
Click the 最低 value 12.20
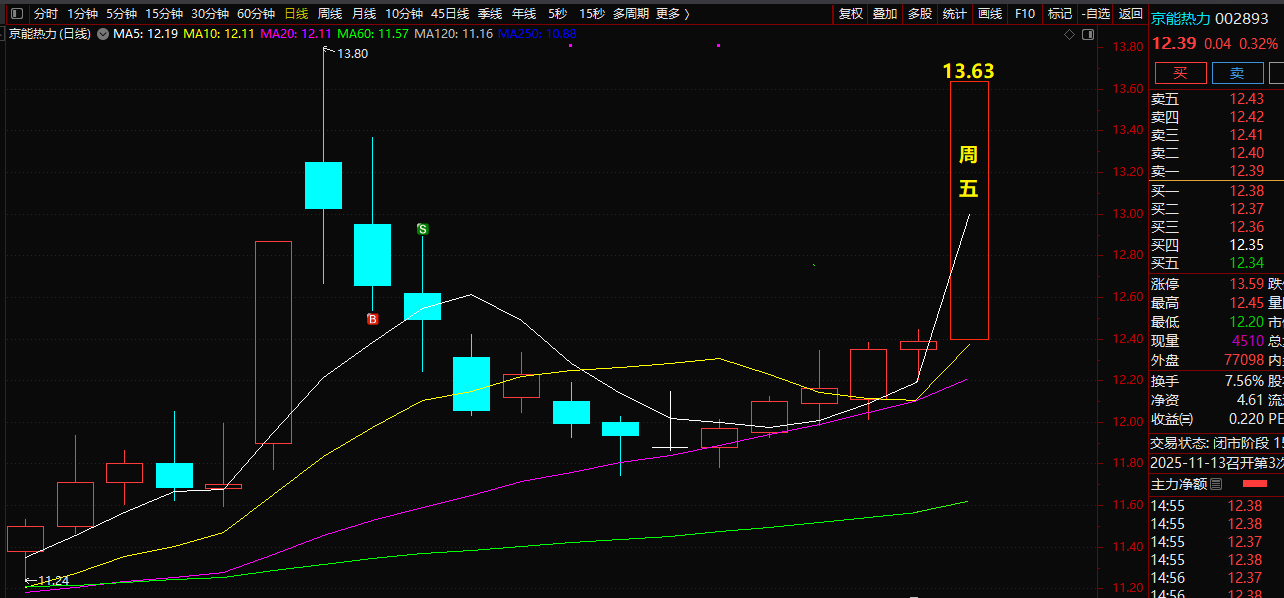[x=1247, y=322]
